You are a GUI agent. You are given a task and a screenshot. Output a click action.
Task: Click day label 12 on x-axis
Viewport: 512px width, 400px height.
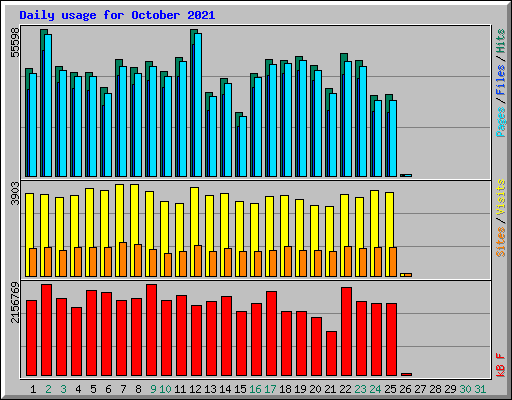(x=195, y=389)
